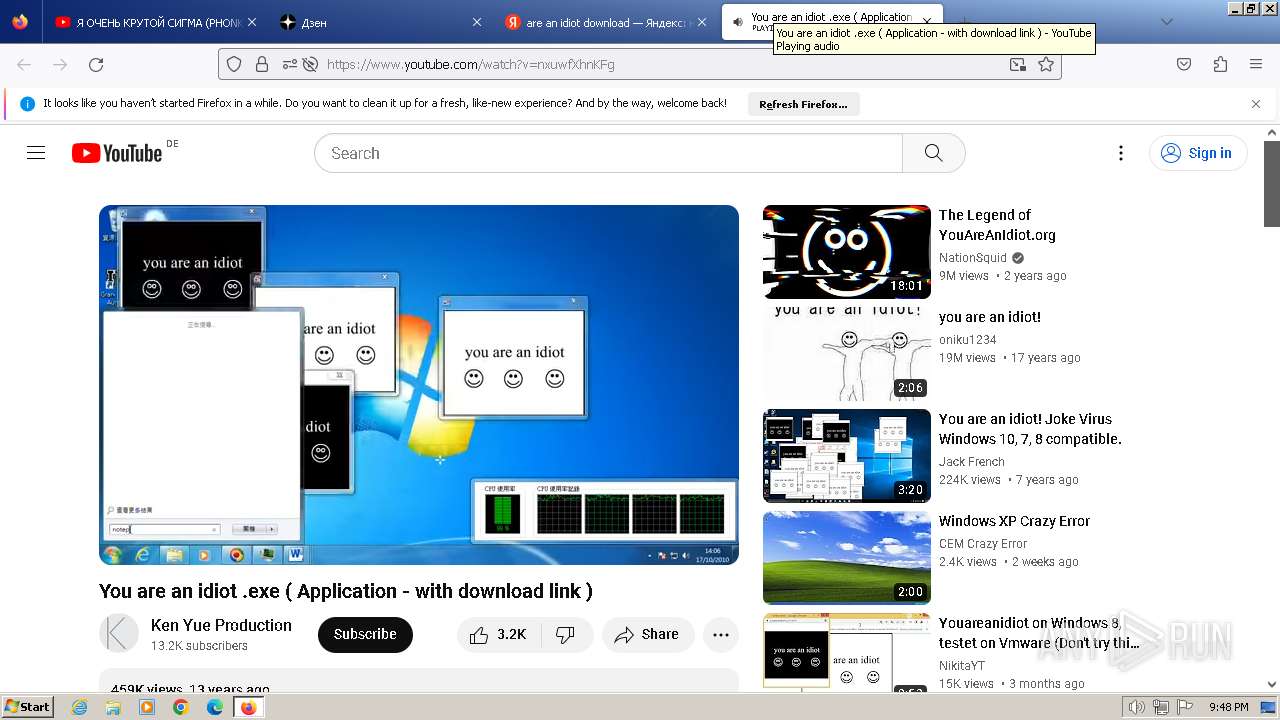Open Windows Start menu
The height and width of the screenshot is (720, 1280).
coord(27,706)
